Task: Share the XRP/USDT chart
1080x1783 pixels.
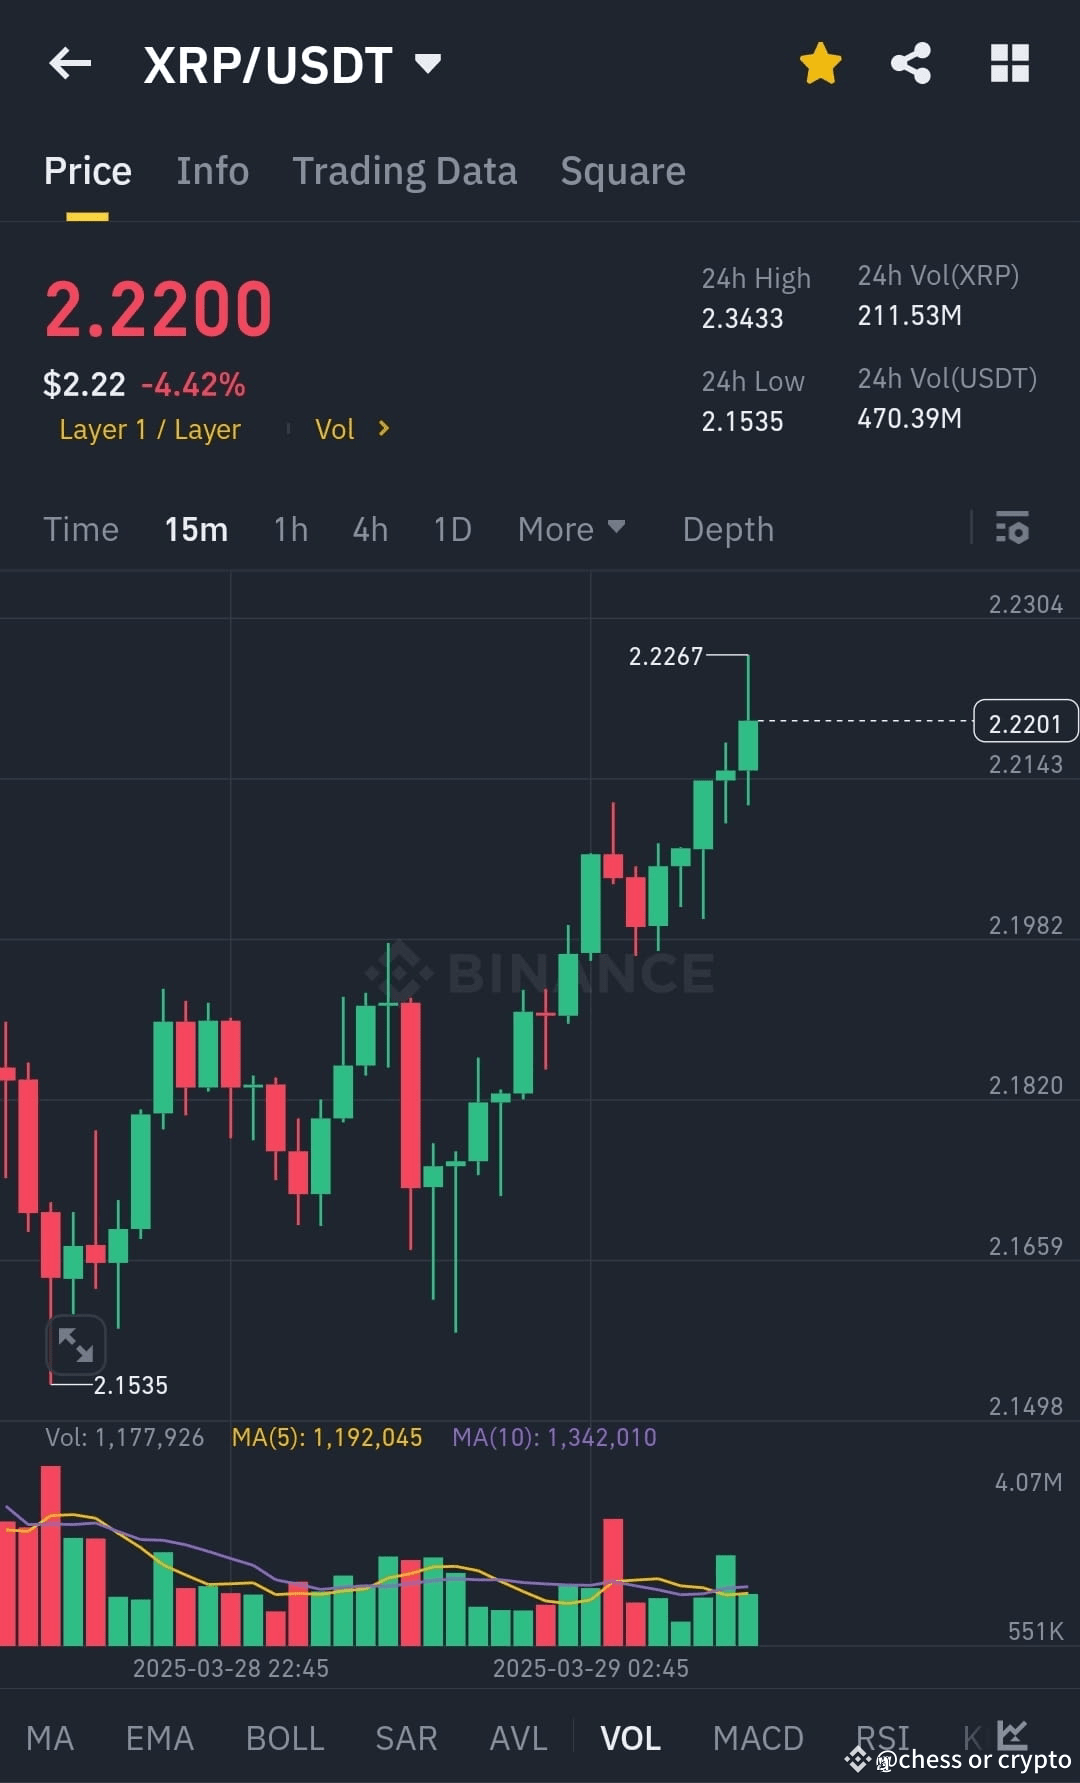Action: point(911,62)
